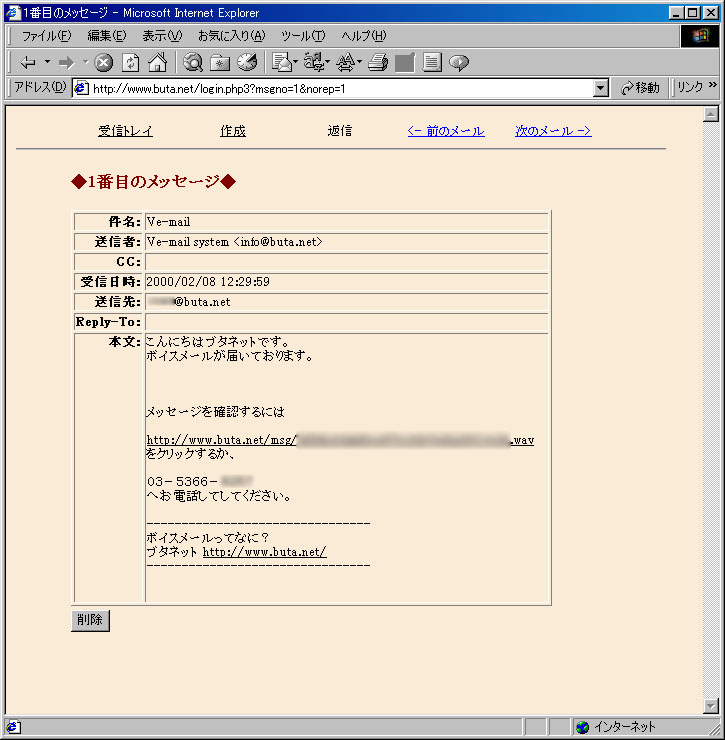This screenshot has height=740, width=725.
Task: Open the 次のメール next mail link
Action: point(553,131)
